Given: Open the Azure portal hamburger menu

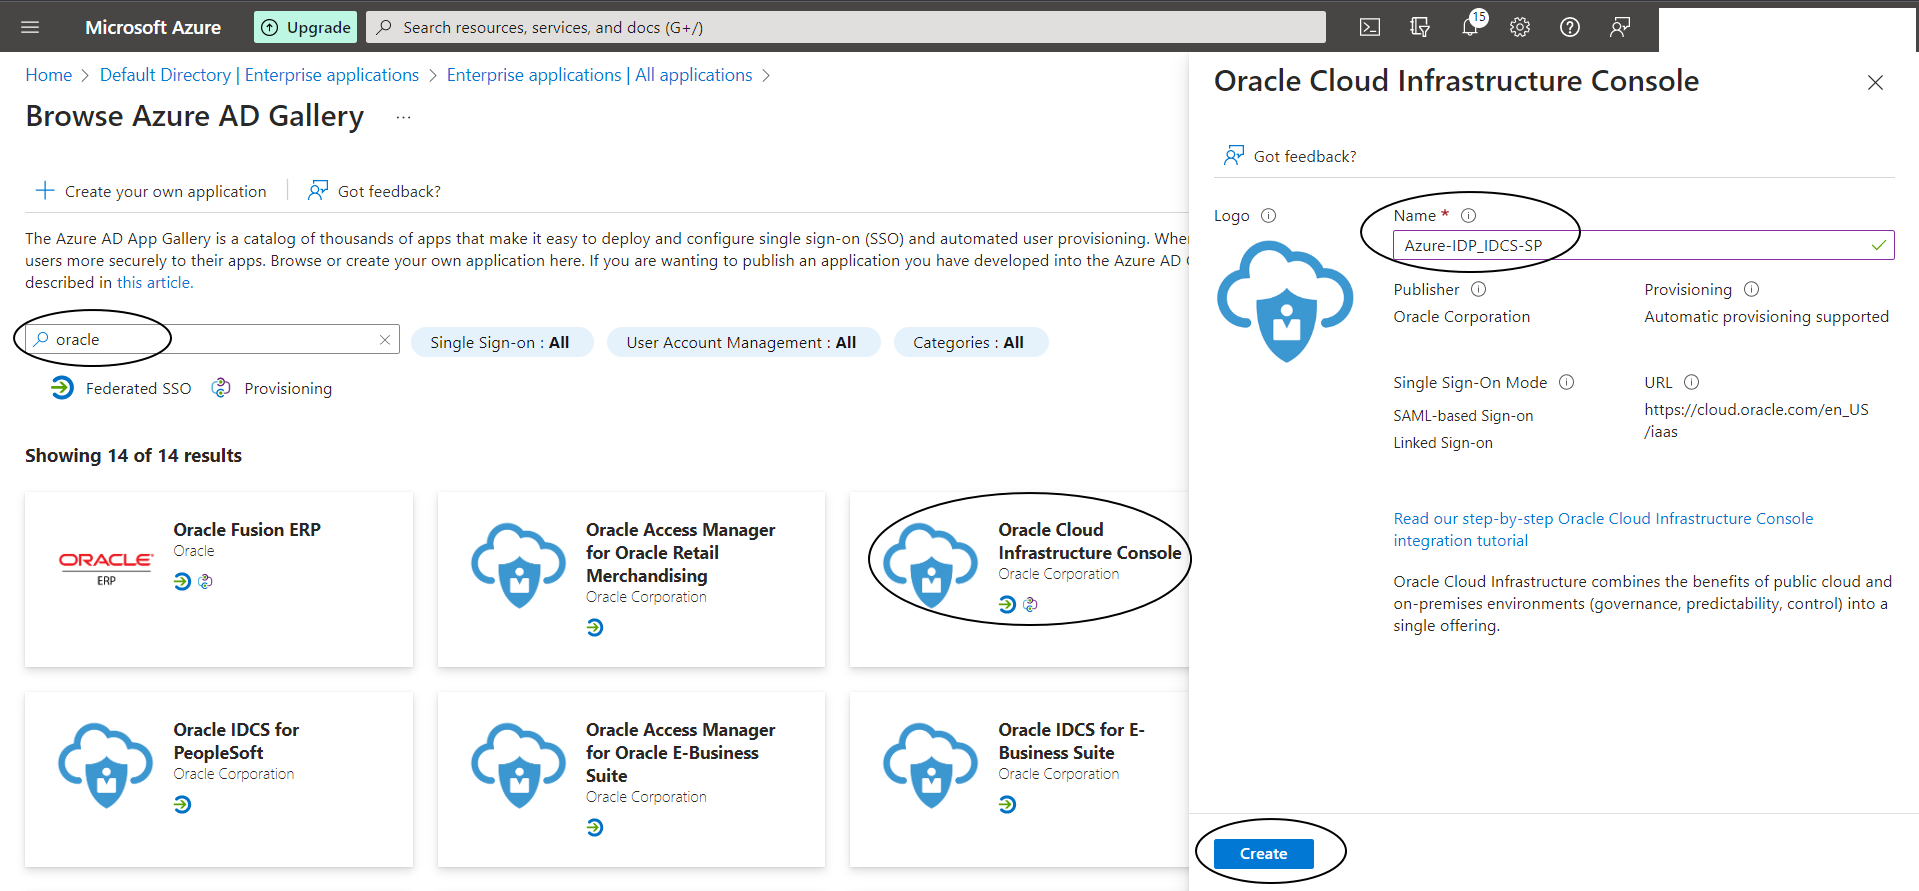Looking at the screenshot, I should point(30,27).
